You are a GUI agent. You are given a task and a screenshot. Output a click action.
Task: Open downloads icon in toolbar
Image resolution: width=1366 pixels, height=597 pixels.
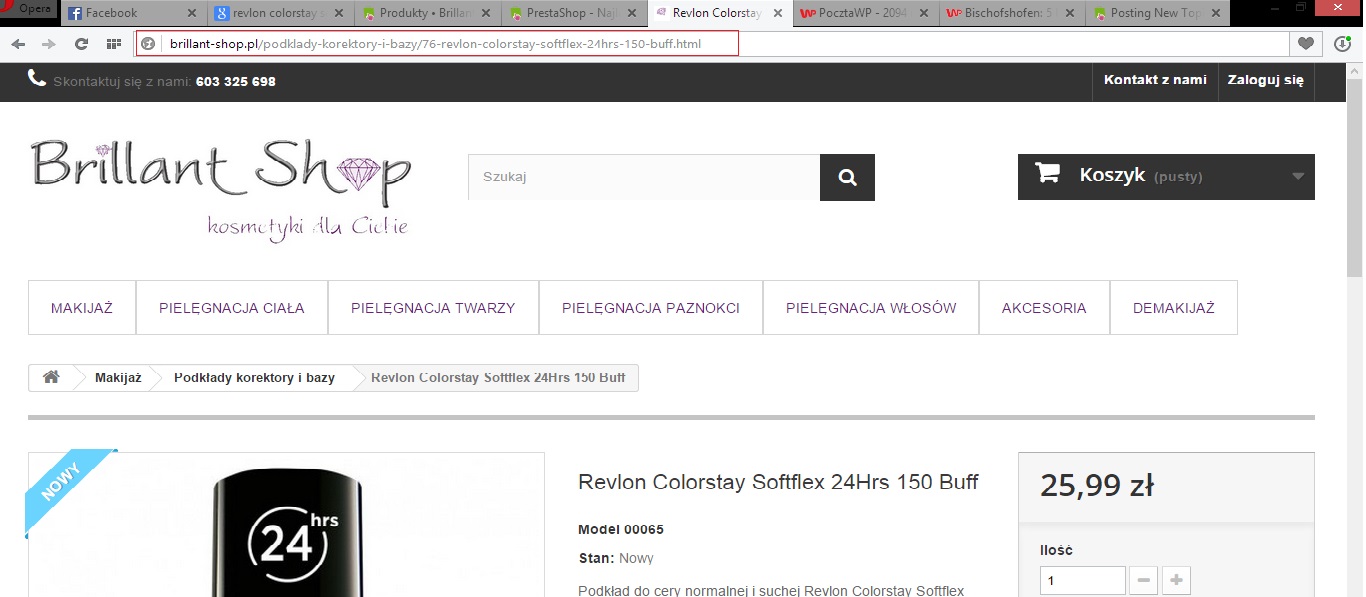pos(1343,44)
